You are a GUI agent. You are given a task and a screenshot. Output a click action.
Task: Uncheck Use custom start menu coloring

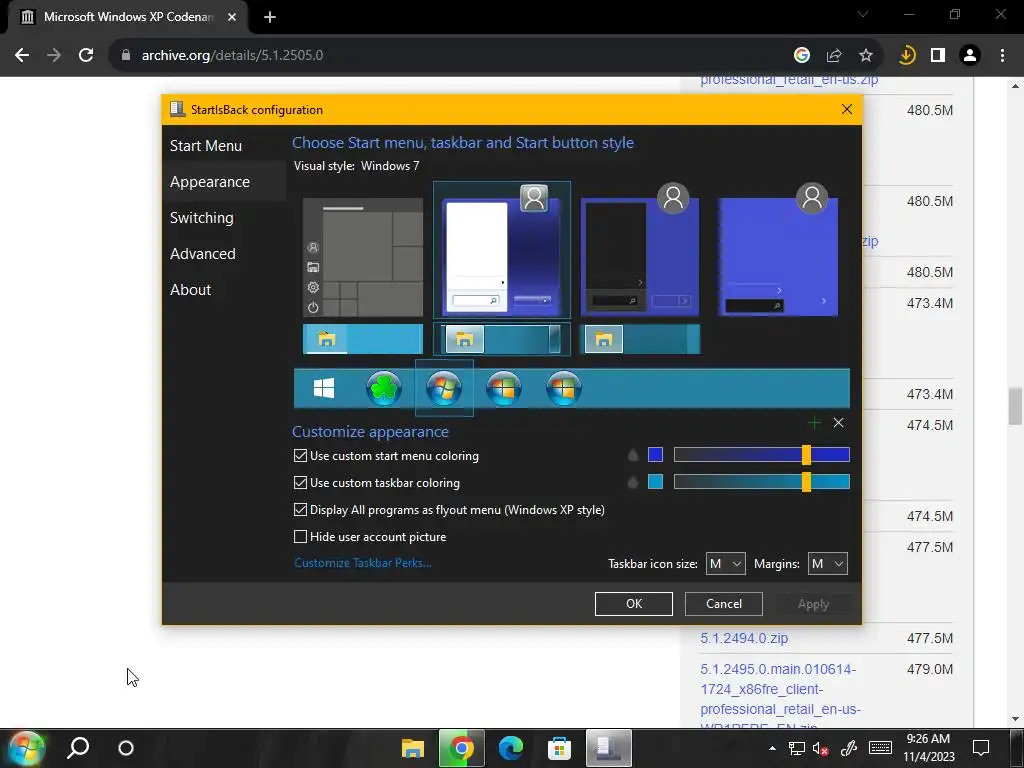coord(300,456)
